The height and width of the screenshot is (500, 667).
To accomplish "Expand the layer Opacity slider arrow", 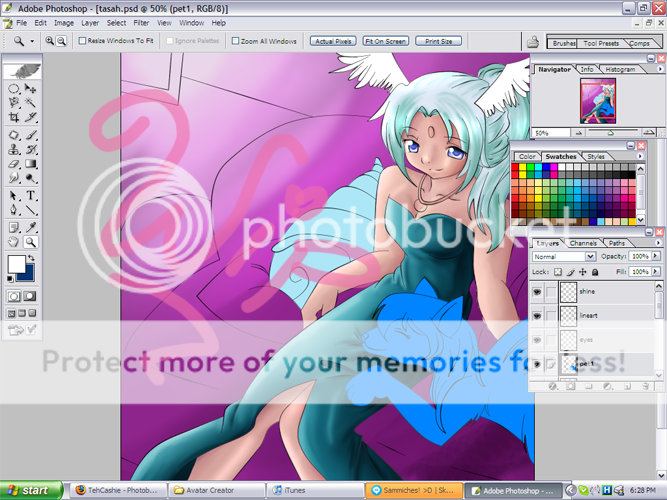I will (658, 257).
